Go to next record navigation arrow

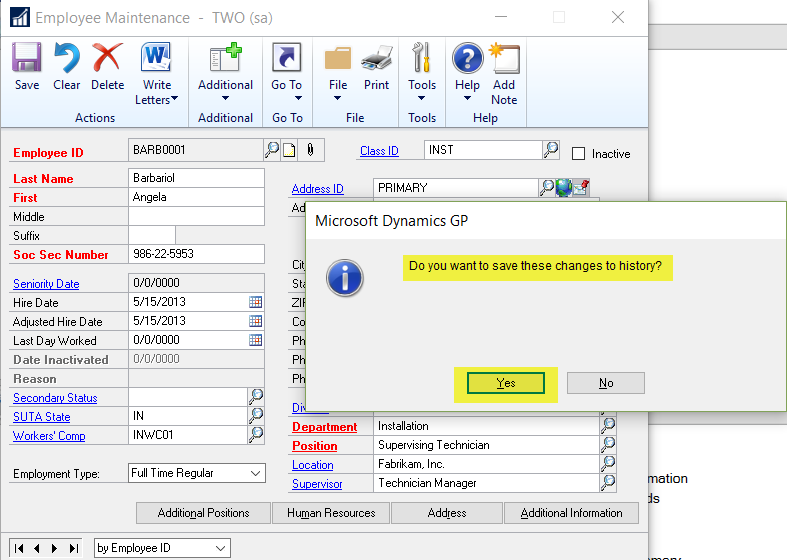(x=54, y=548)
